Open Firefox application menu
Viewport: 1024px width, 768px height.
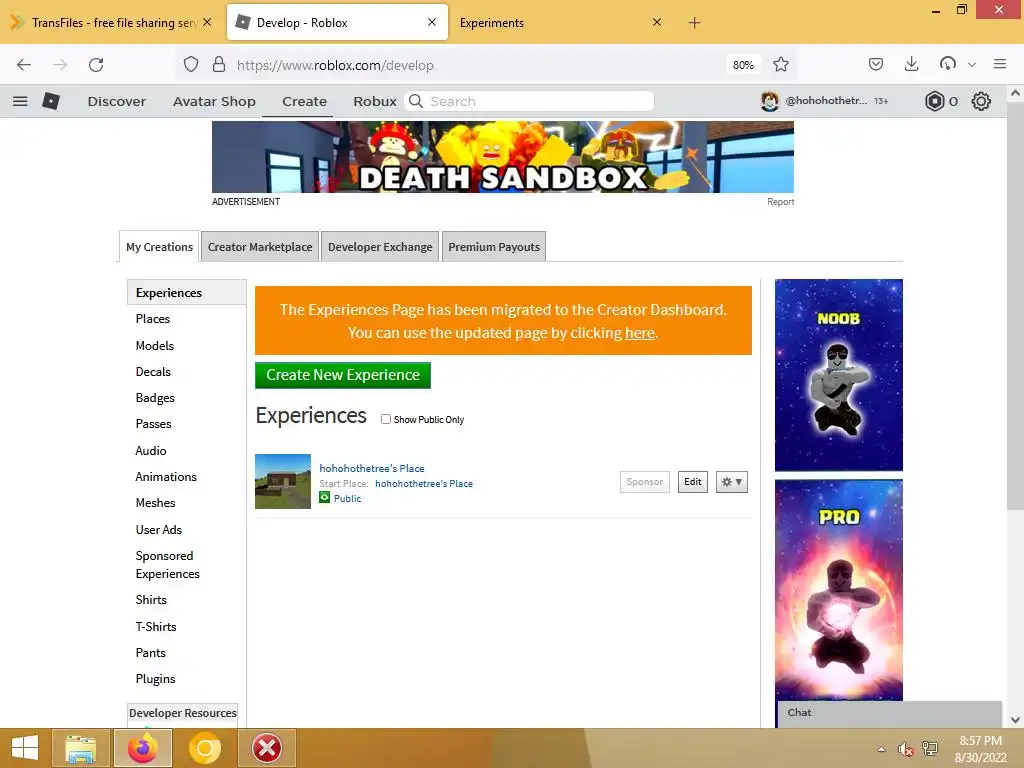pyautogui.click(x=999, y=64)
